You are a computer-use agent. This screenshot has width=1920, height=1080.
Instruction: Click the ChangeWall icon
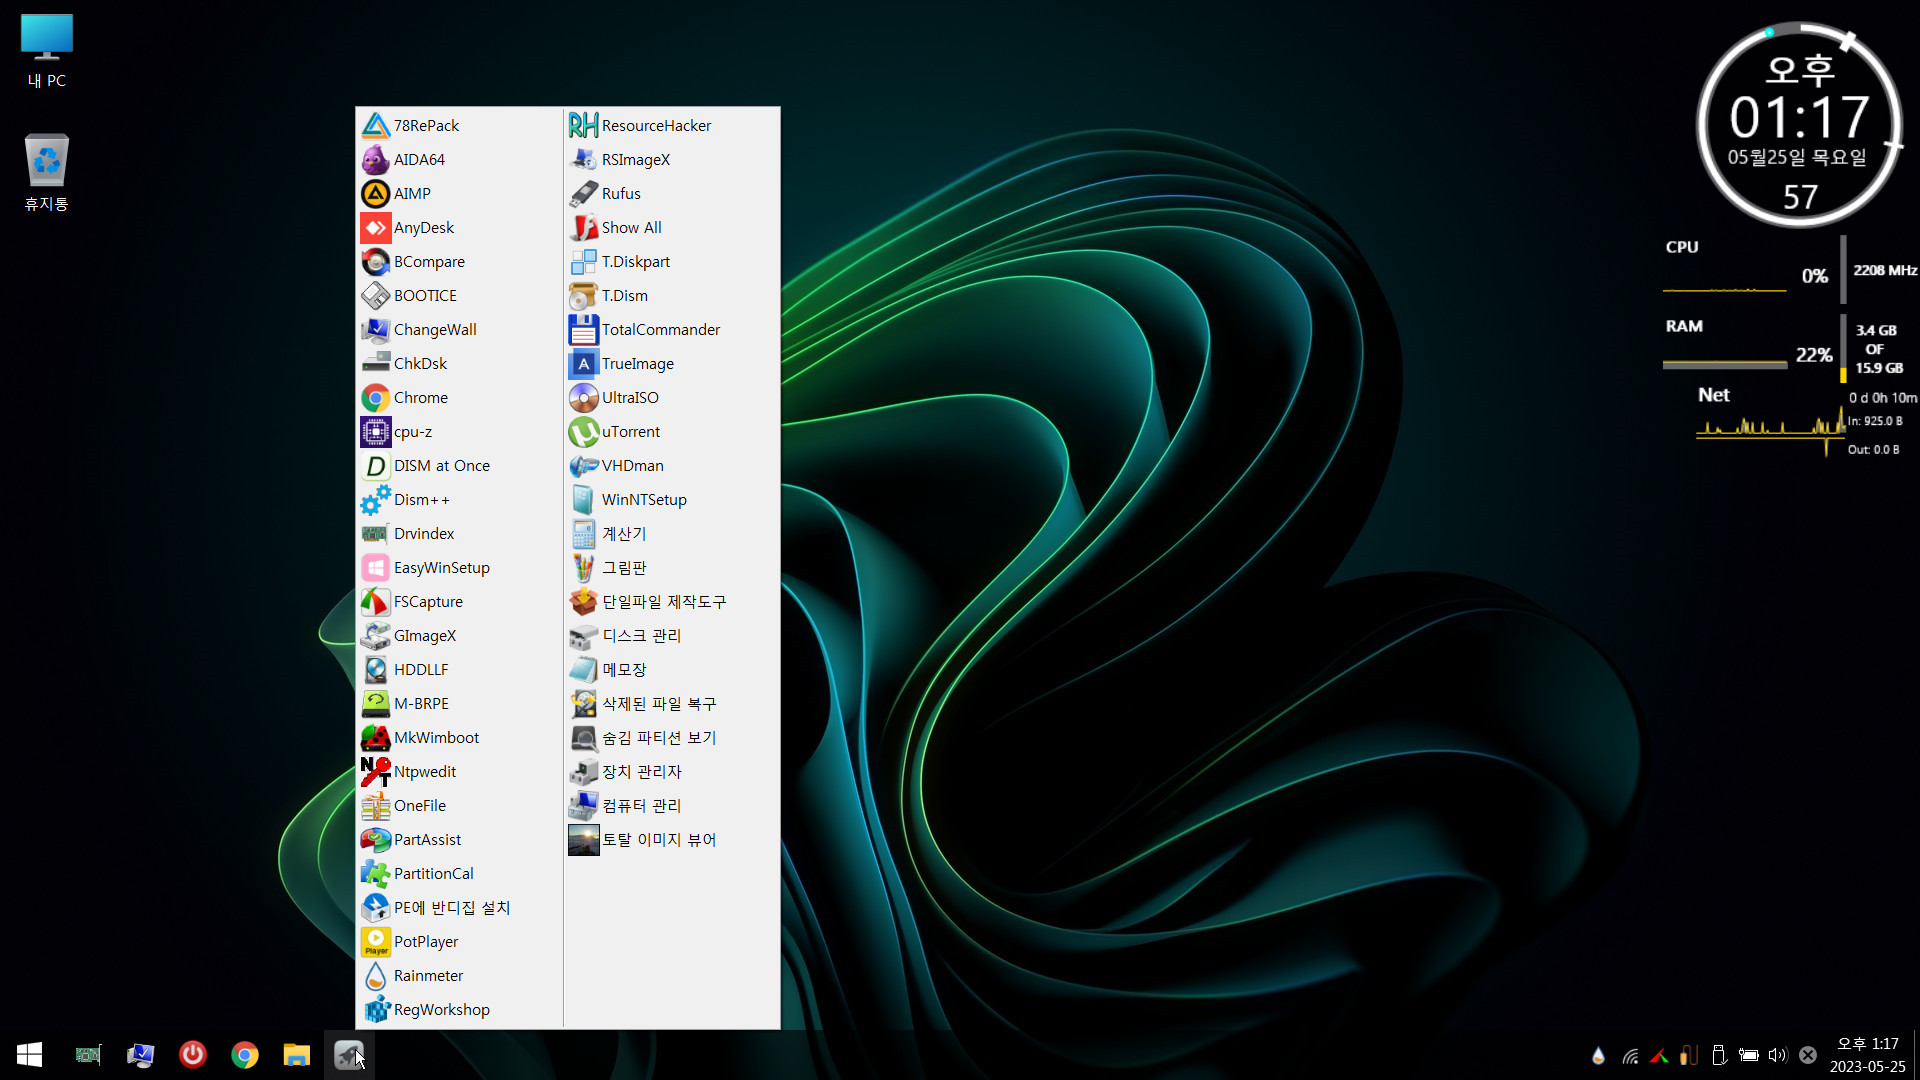[x=375, y=329]
